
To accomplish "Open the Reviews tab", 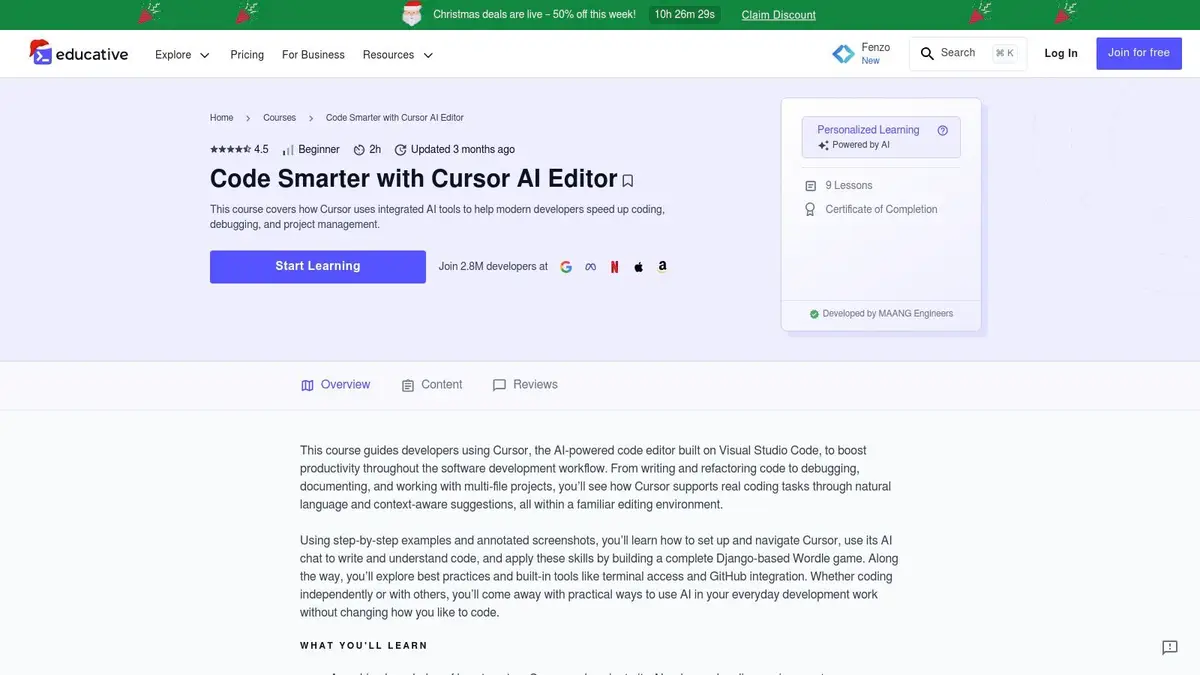I will point(525,385).
